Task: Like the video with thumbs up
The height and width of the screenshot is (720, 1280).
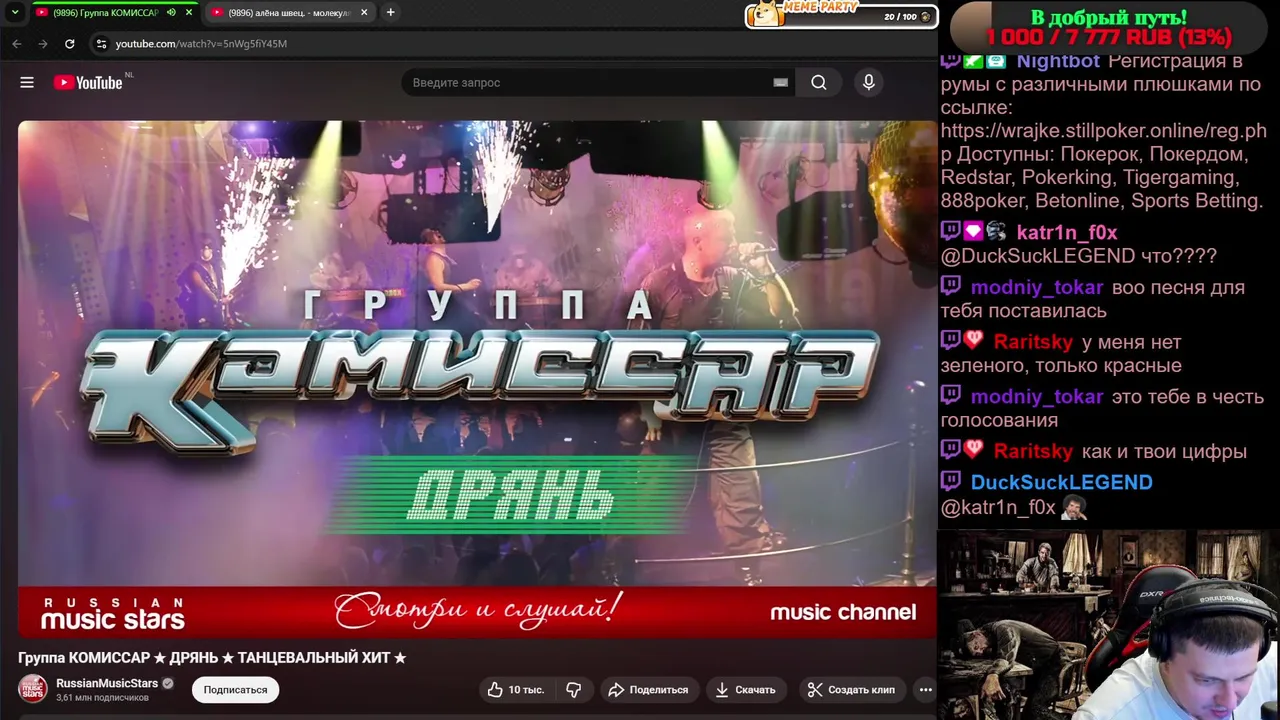Action: pyautogui.click(x=515, y=690)
